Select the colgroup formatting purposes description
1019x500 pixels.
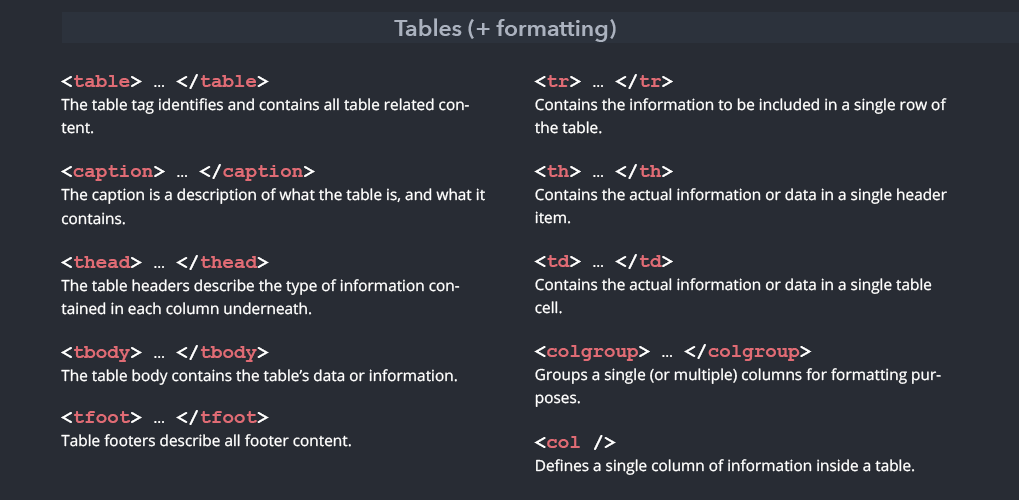click(x=738, y=386)
